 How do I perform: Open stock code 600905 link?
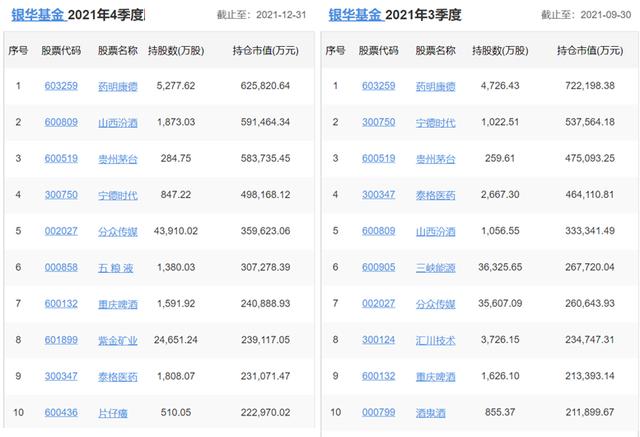coord(378,268)
